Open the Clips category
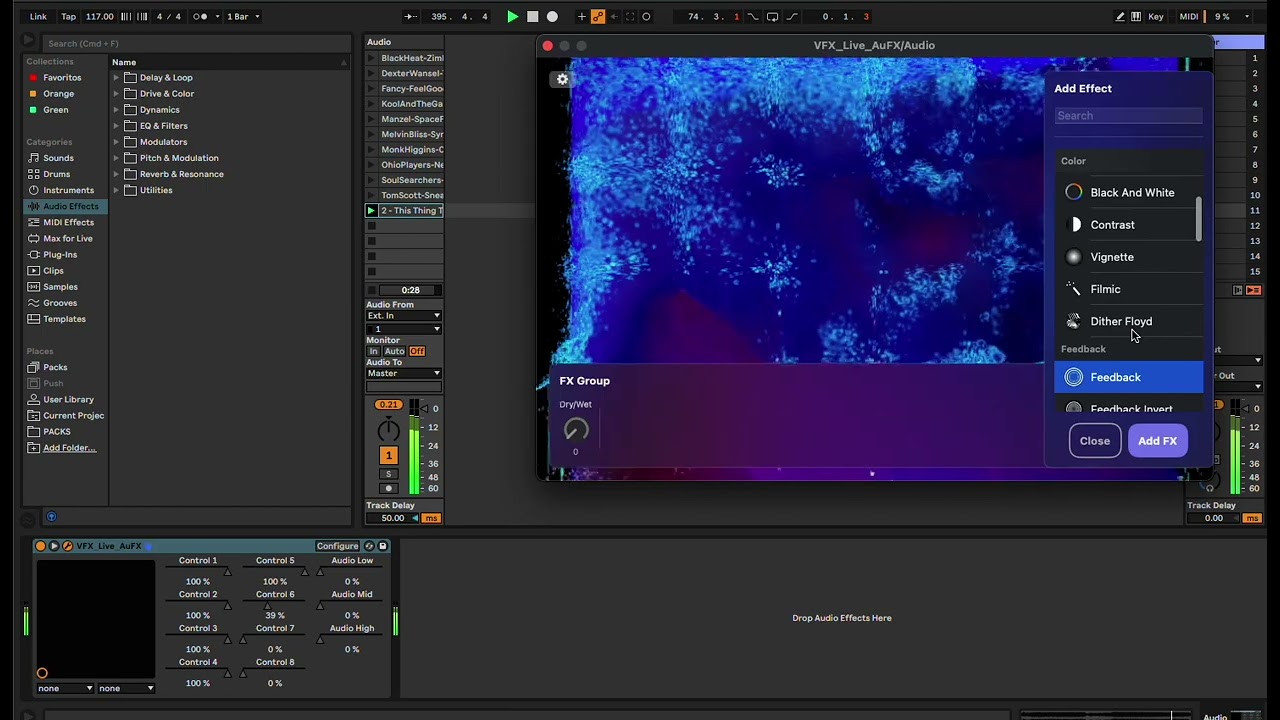This screenshot has height=720, width=1280. pos(53,270)
